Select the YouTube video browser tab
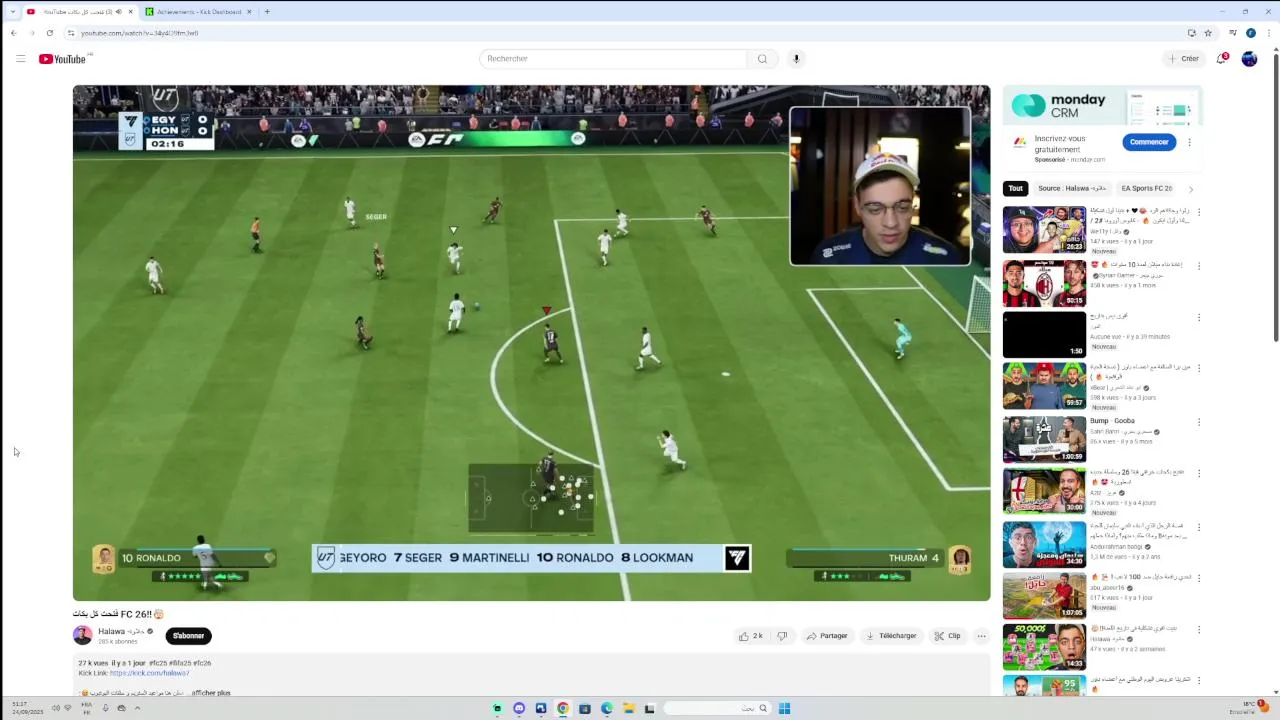This screenshot has height=720, width=1280. (80, 12)
